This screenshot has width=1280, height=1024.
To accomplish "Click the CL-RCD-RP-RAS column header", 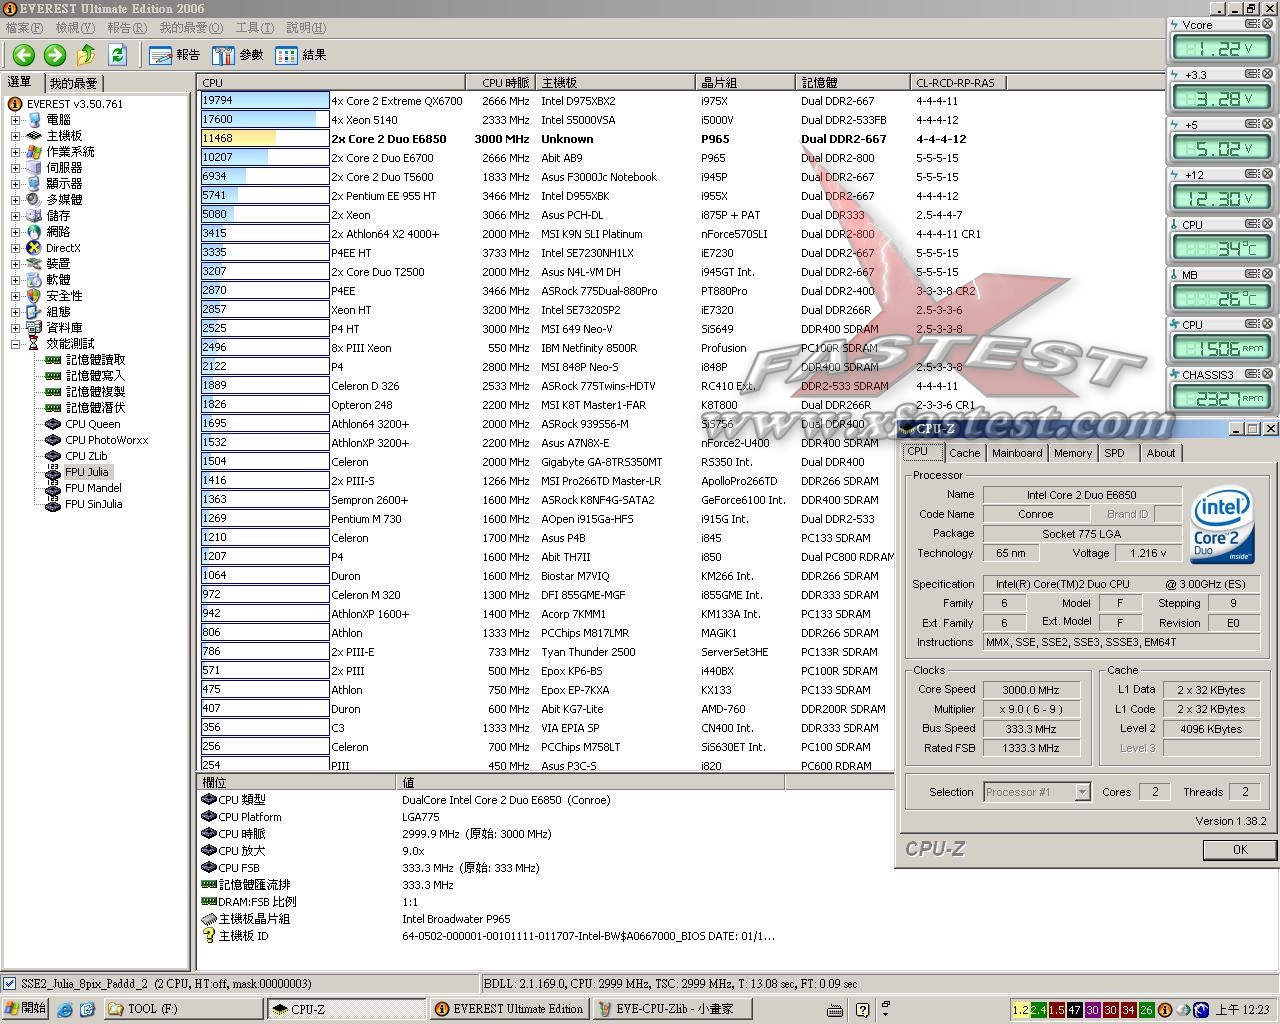I will pos(958,83).
